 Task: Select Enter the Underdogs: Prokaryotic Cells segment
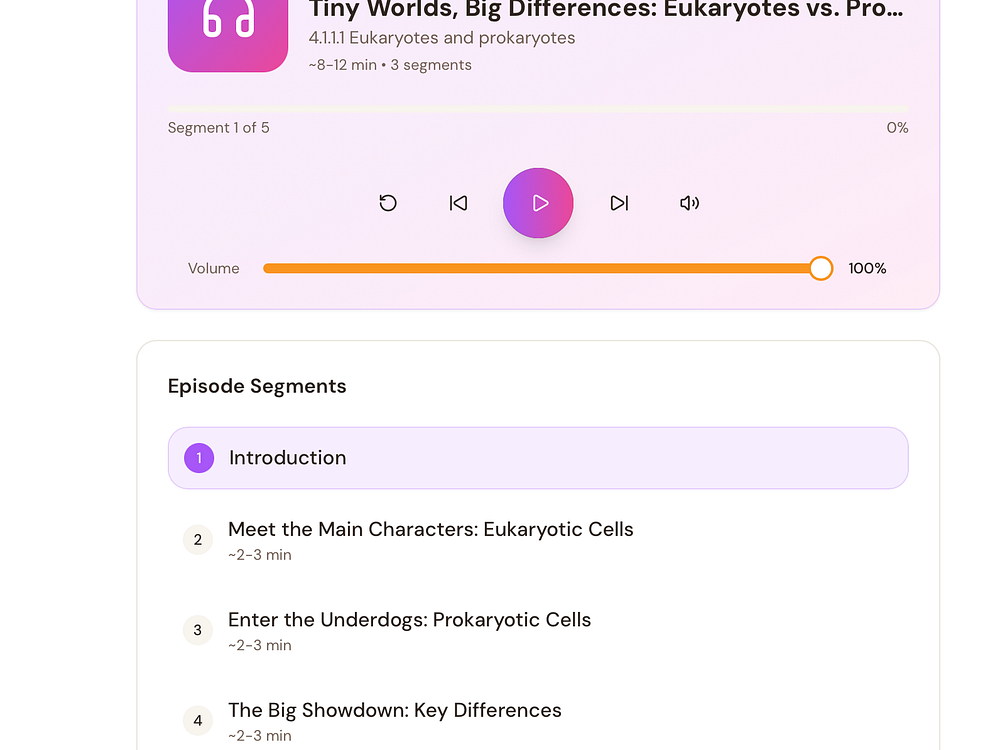tap(409, 620)
